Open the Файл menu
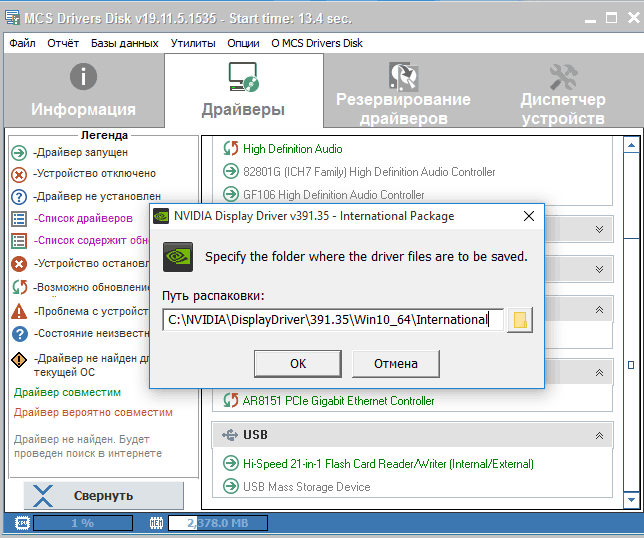The height and width of the screenshot is (538, 644). click(x=22, y=43)
